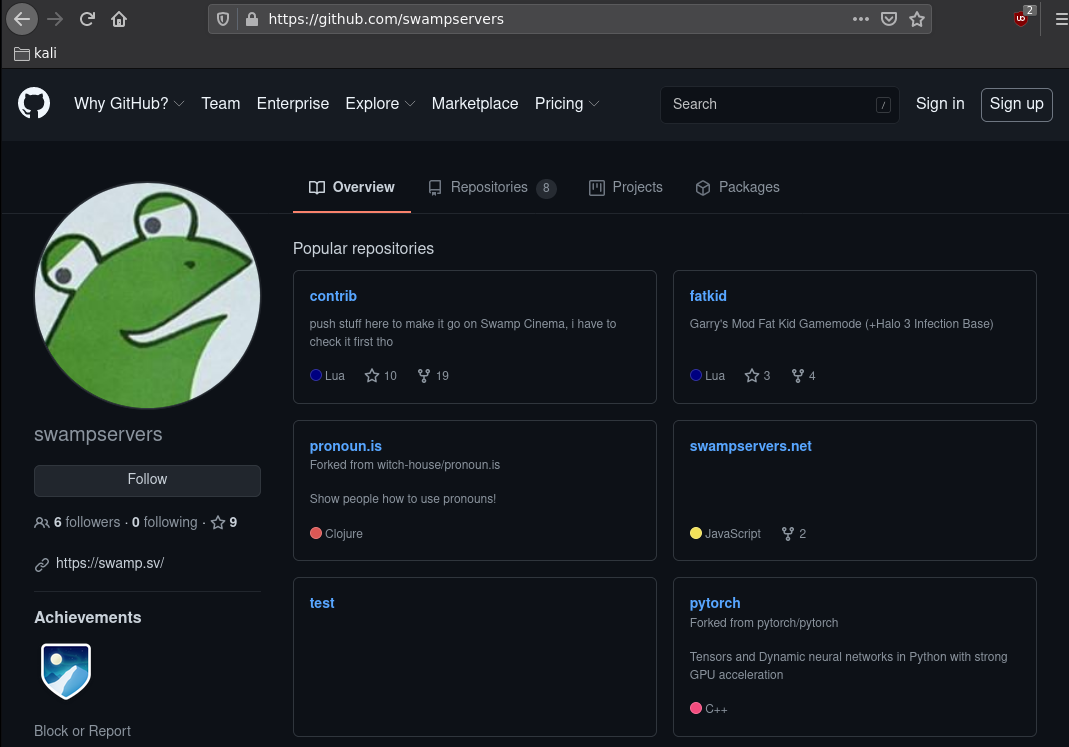Click the achievement badge icon
1069x747 pixels.
66,671
